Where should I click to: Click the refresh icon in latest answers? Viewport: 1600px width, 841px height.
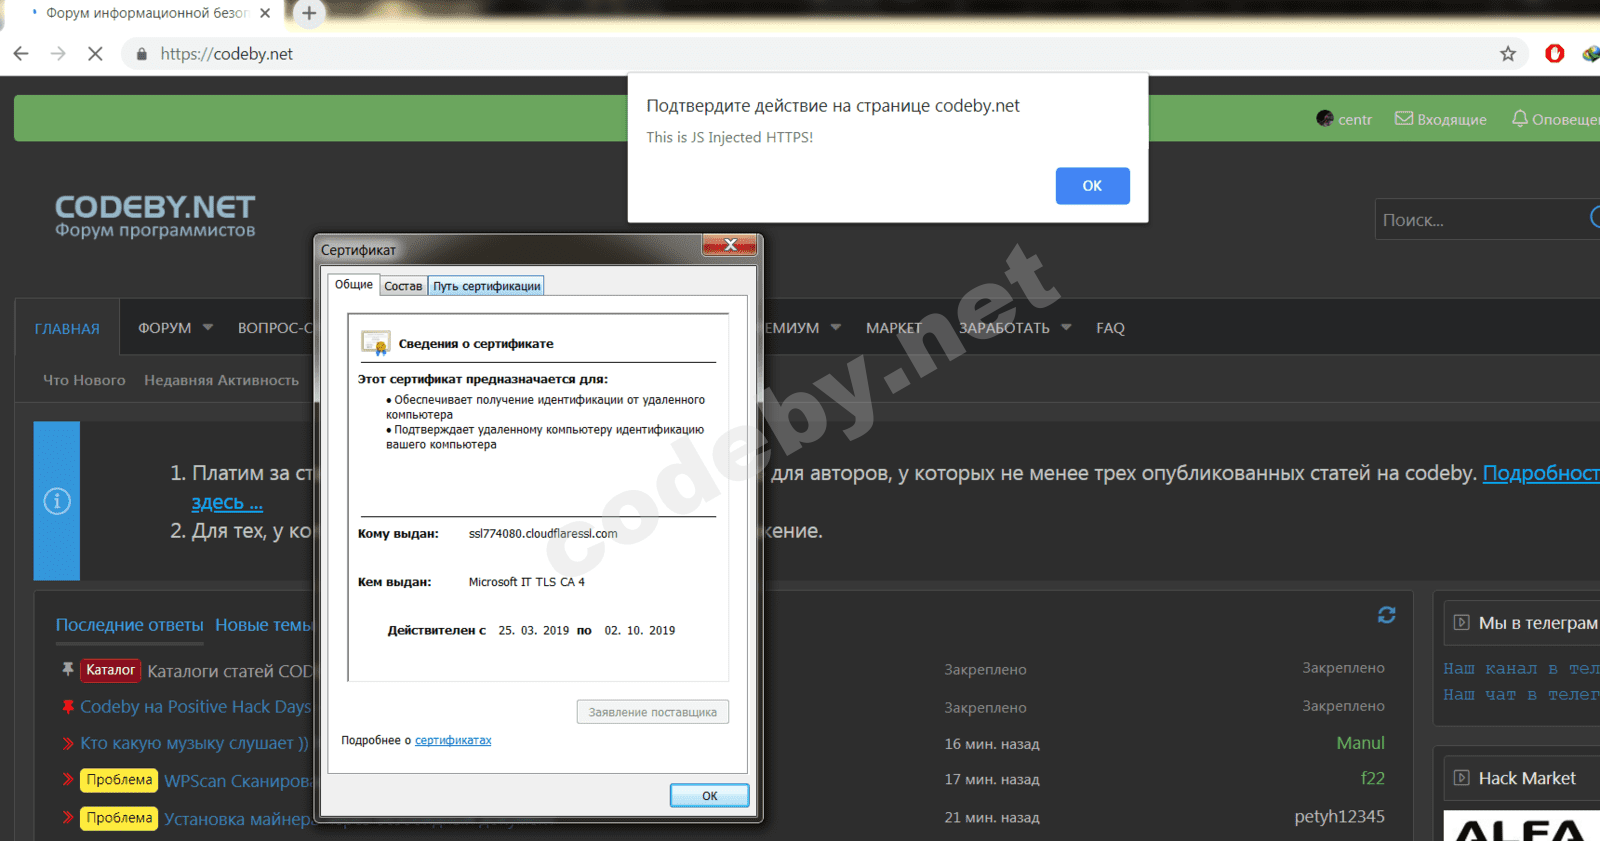click(1386, 615)
